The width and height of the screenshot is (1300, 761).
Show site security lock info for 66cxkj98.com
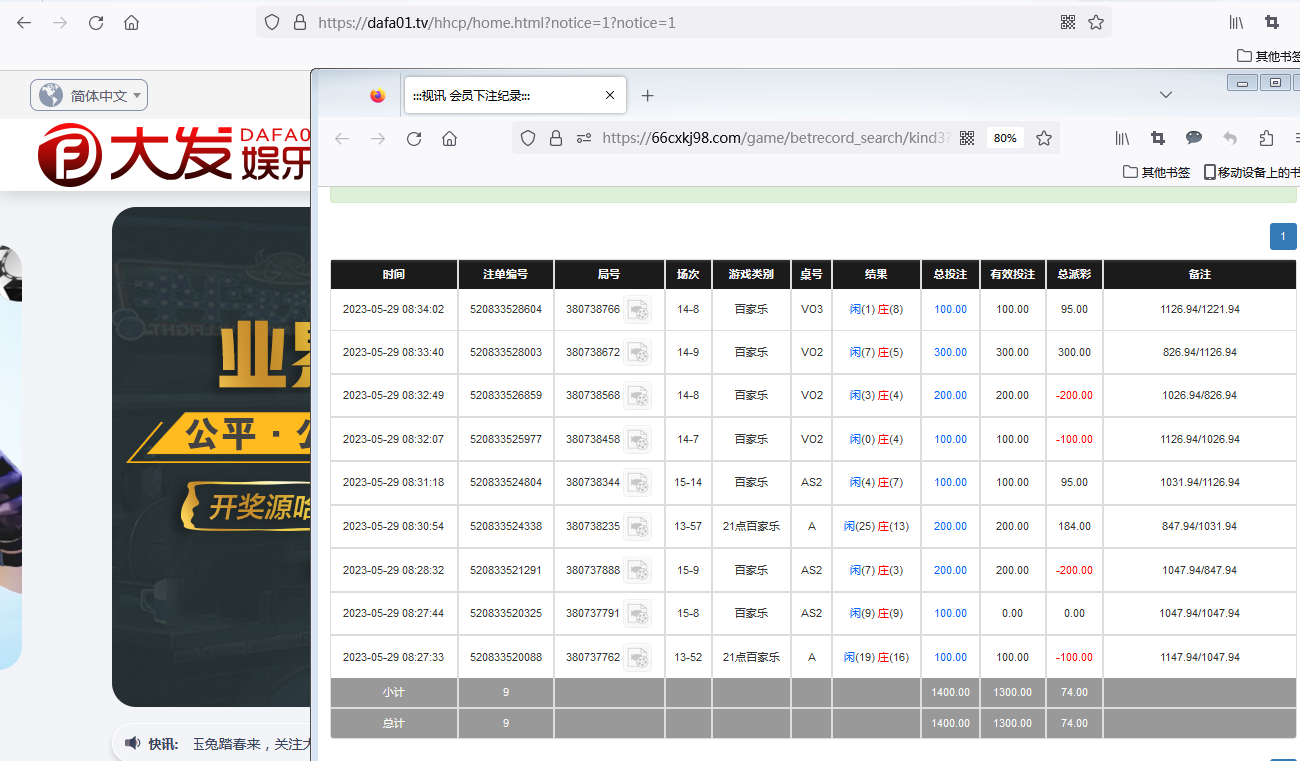coord(556,139)
